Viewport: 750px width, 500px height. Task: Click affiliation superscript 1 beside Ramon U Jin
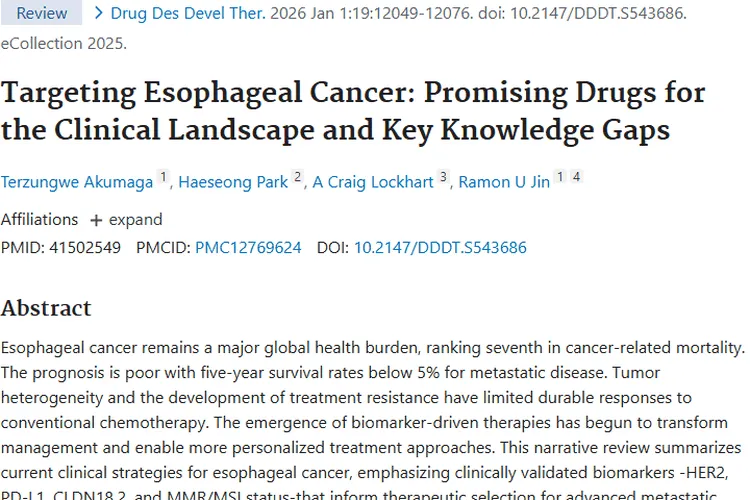(560, 178)
